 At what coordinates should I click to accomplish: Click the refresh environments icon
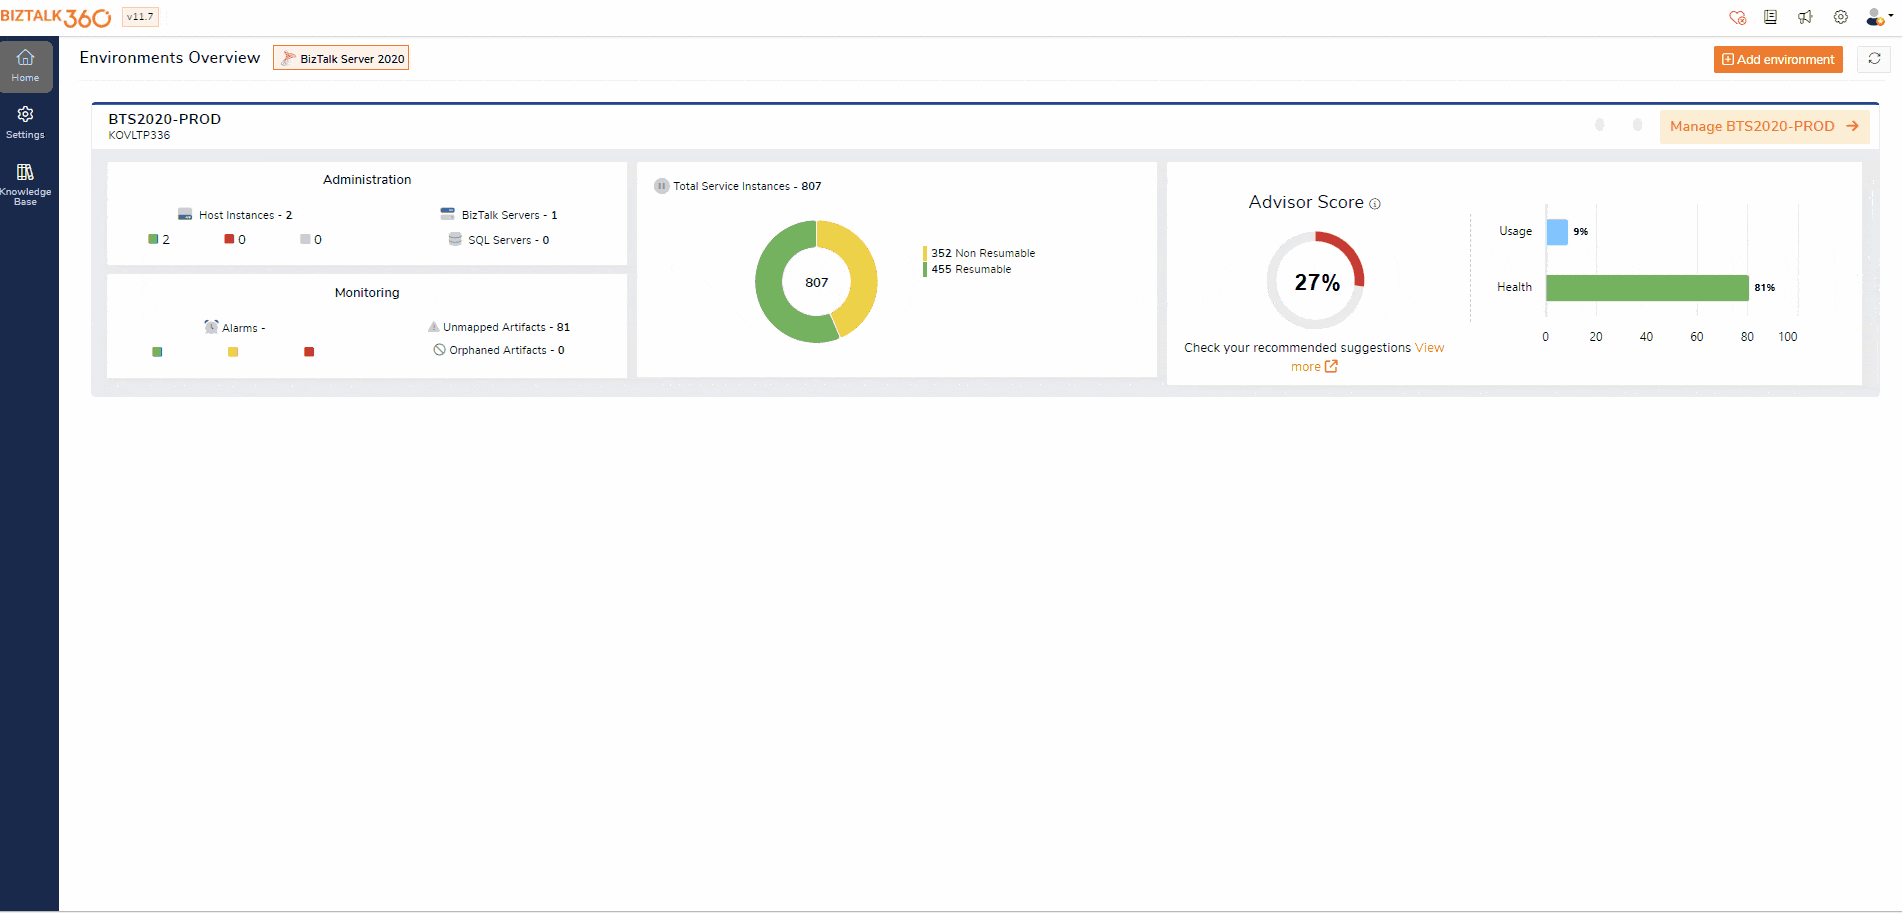(1874, 59)
